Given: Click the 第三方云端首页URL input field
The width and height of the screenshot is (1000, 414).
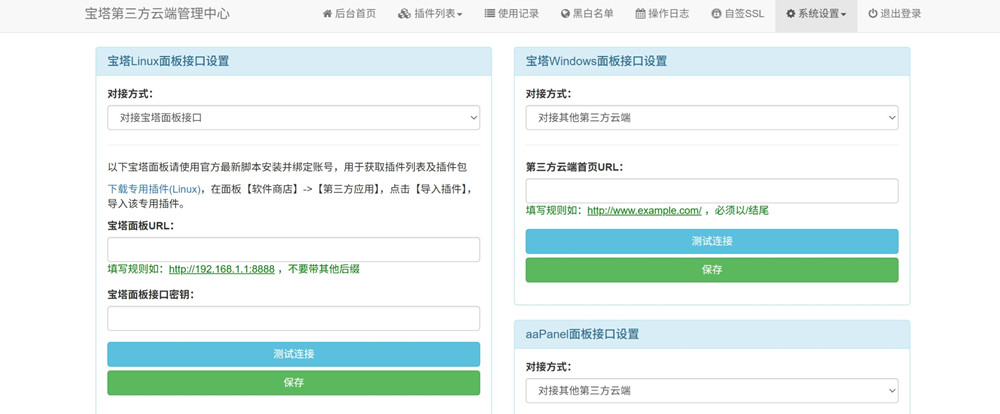Looking at the screenshot, I should [711, 190].
